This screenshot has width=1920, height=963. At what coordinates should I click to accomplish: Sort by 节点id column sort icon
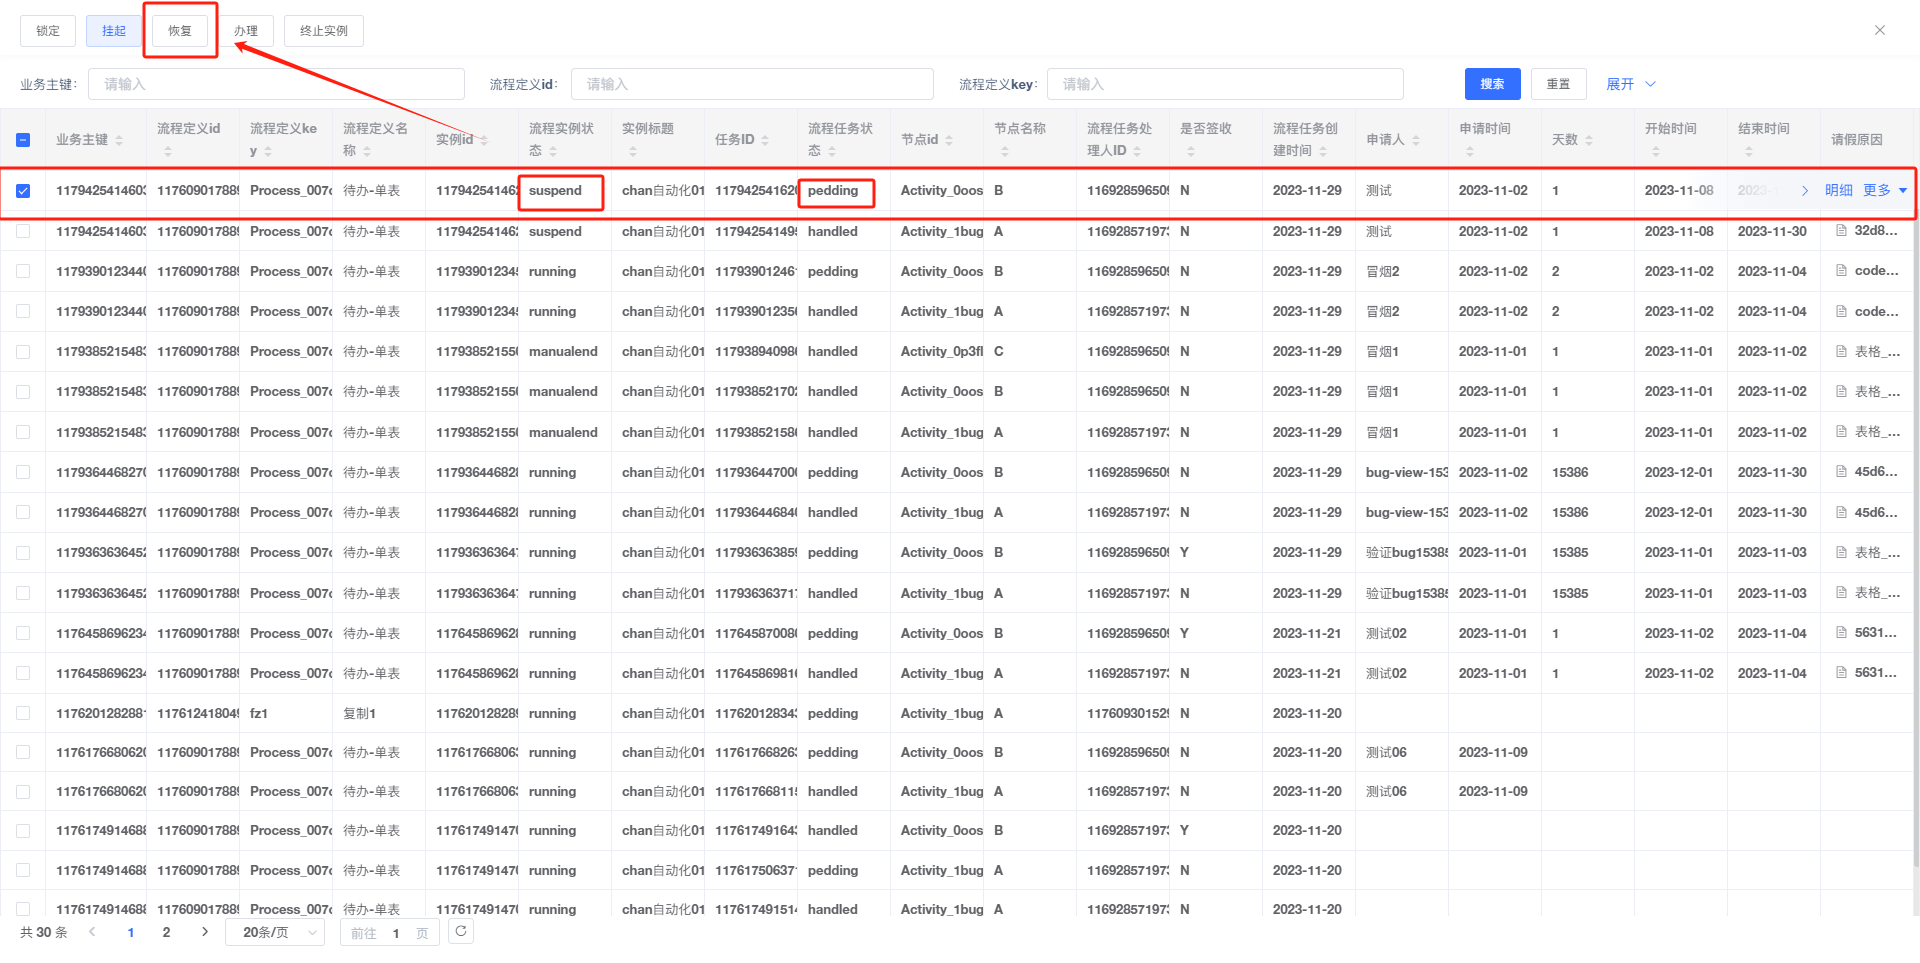point(949,140)
